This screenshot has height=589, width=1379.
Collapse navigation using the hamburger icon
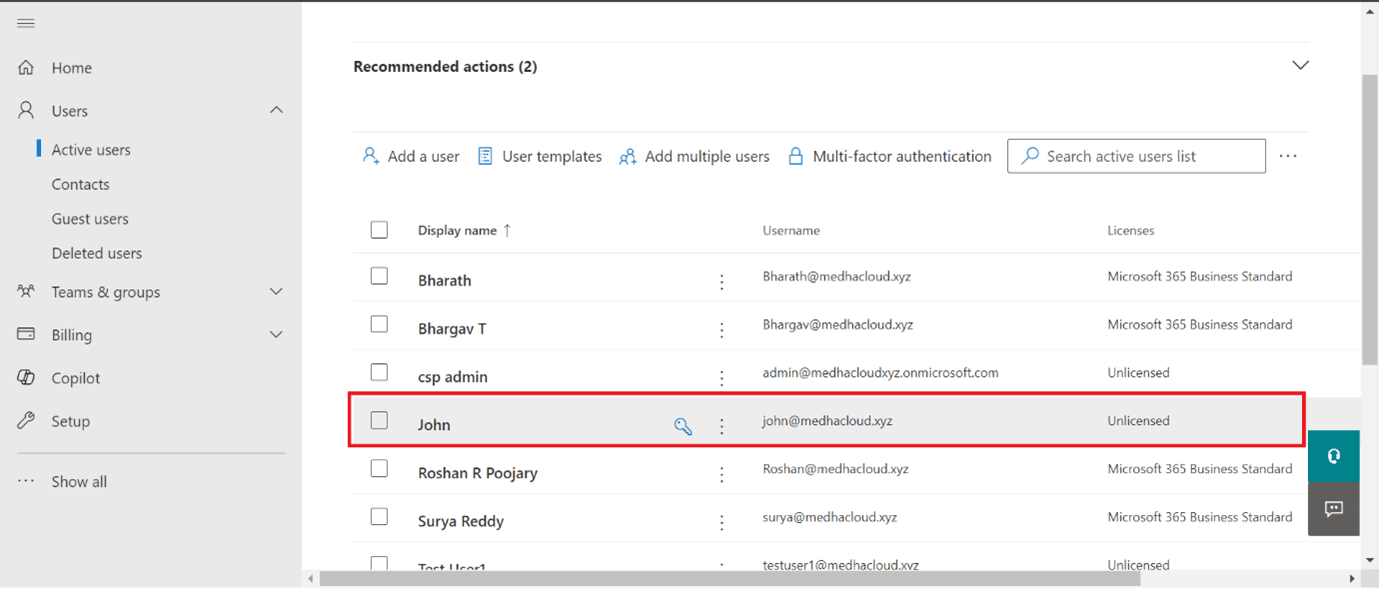point(25,22)
